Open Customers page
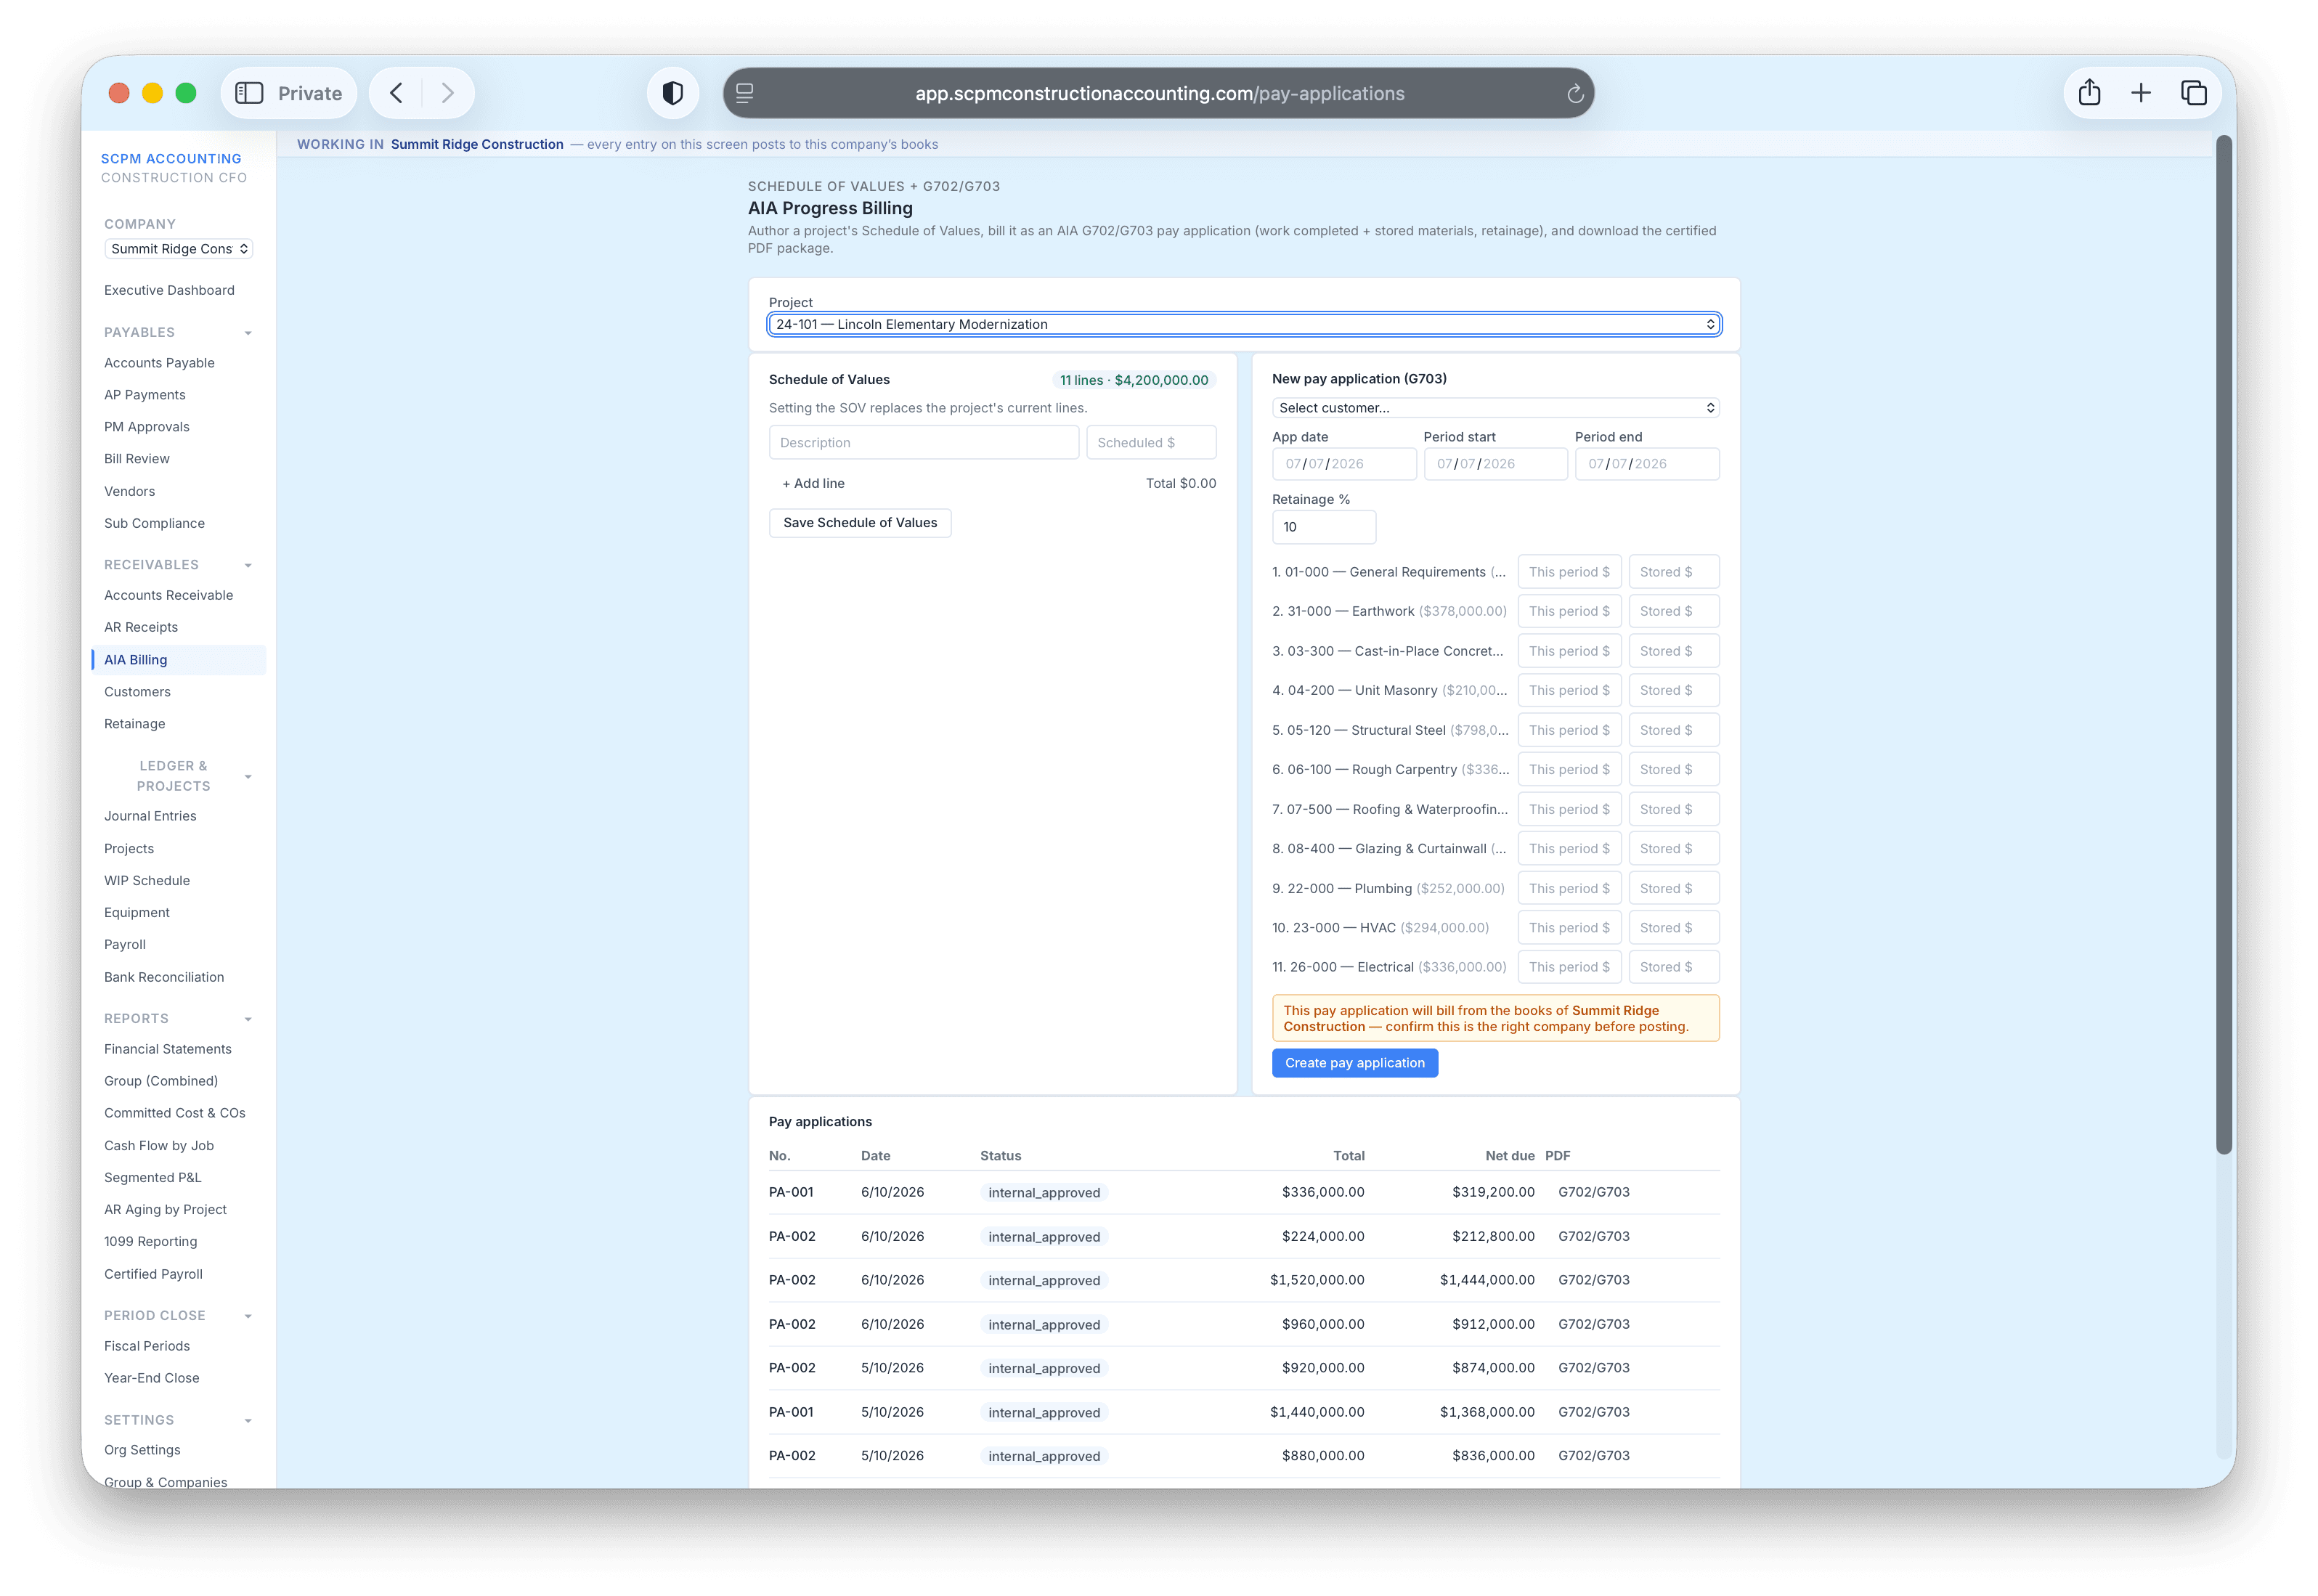This screenshot has width=2318, height=1596. pos(137,692)
